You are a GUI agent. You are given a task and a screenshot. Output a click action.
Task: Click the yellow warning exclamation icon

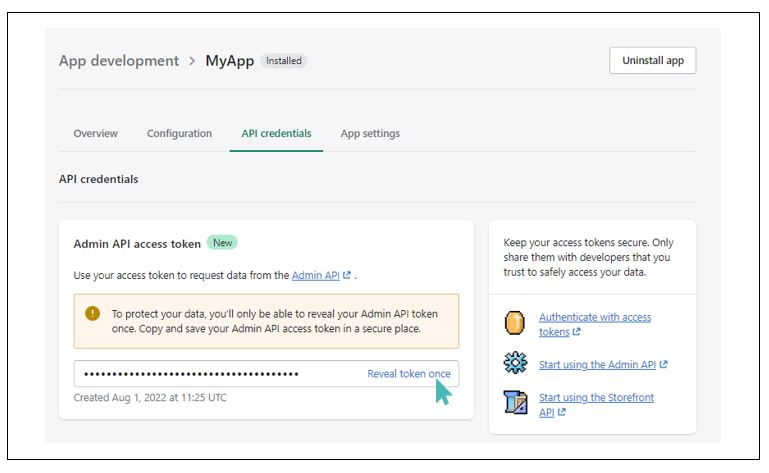coord(92,313)
